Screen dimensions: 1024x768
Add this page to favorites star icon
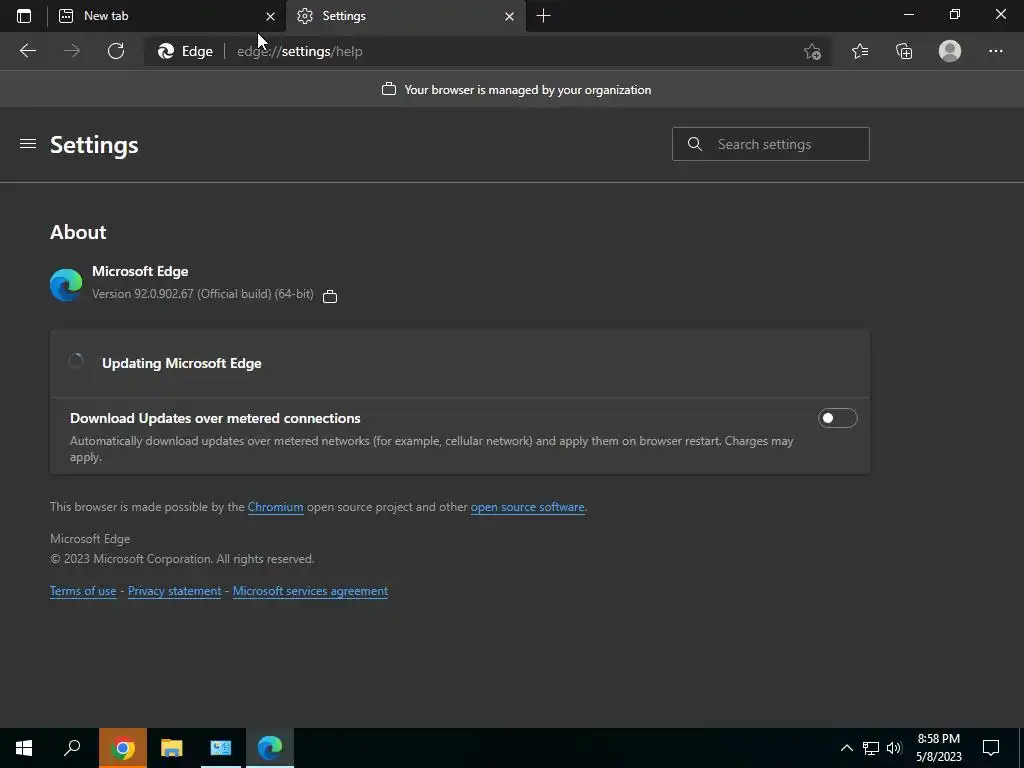click(x=812, y=52)
